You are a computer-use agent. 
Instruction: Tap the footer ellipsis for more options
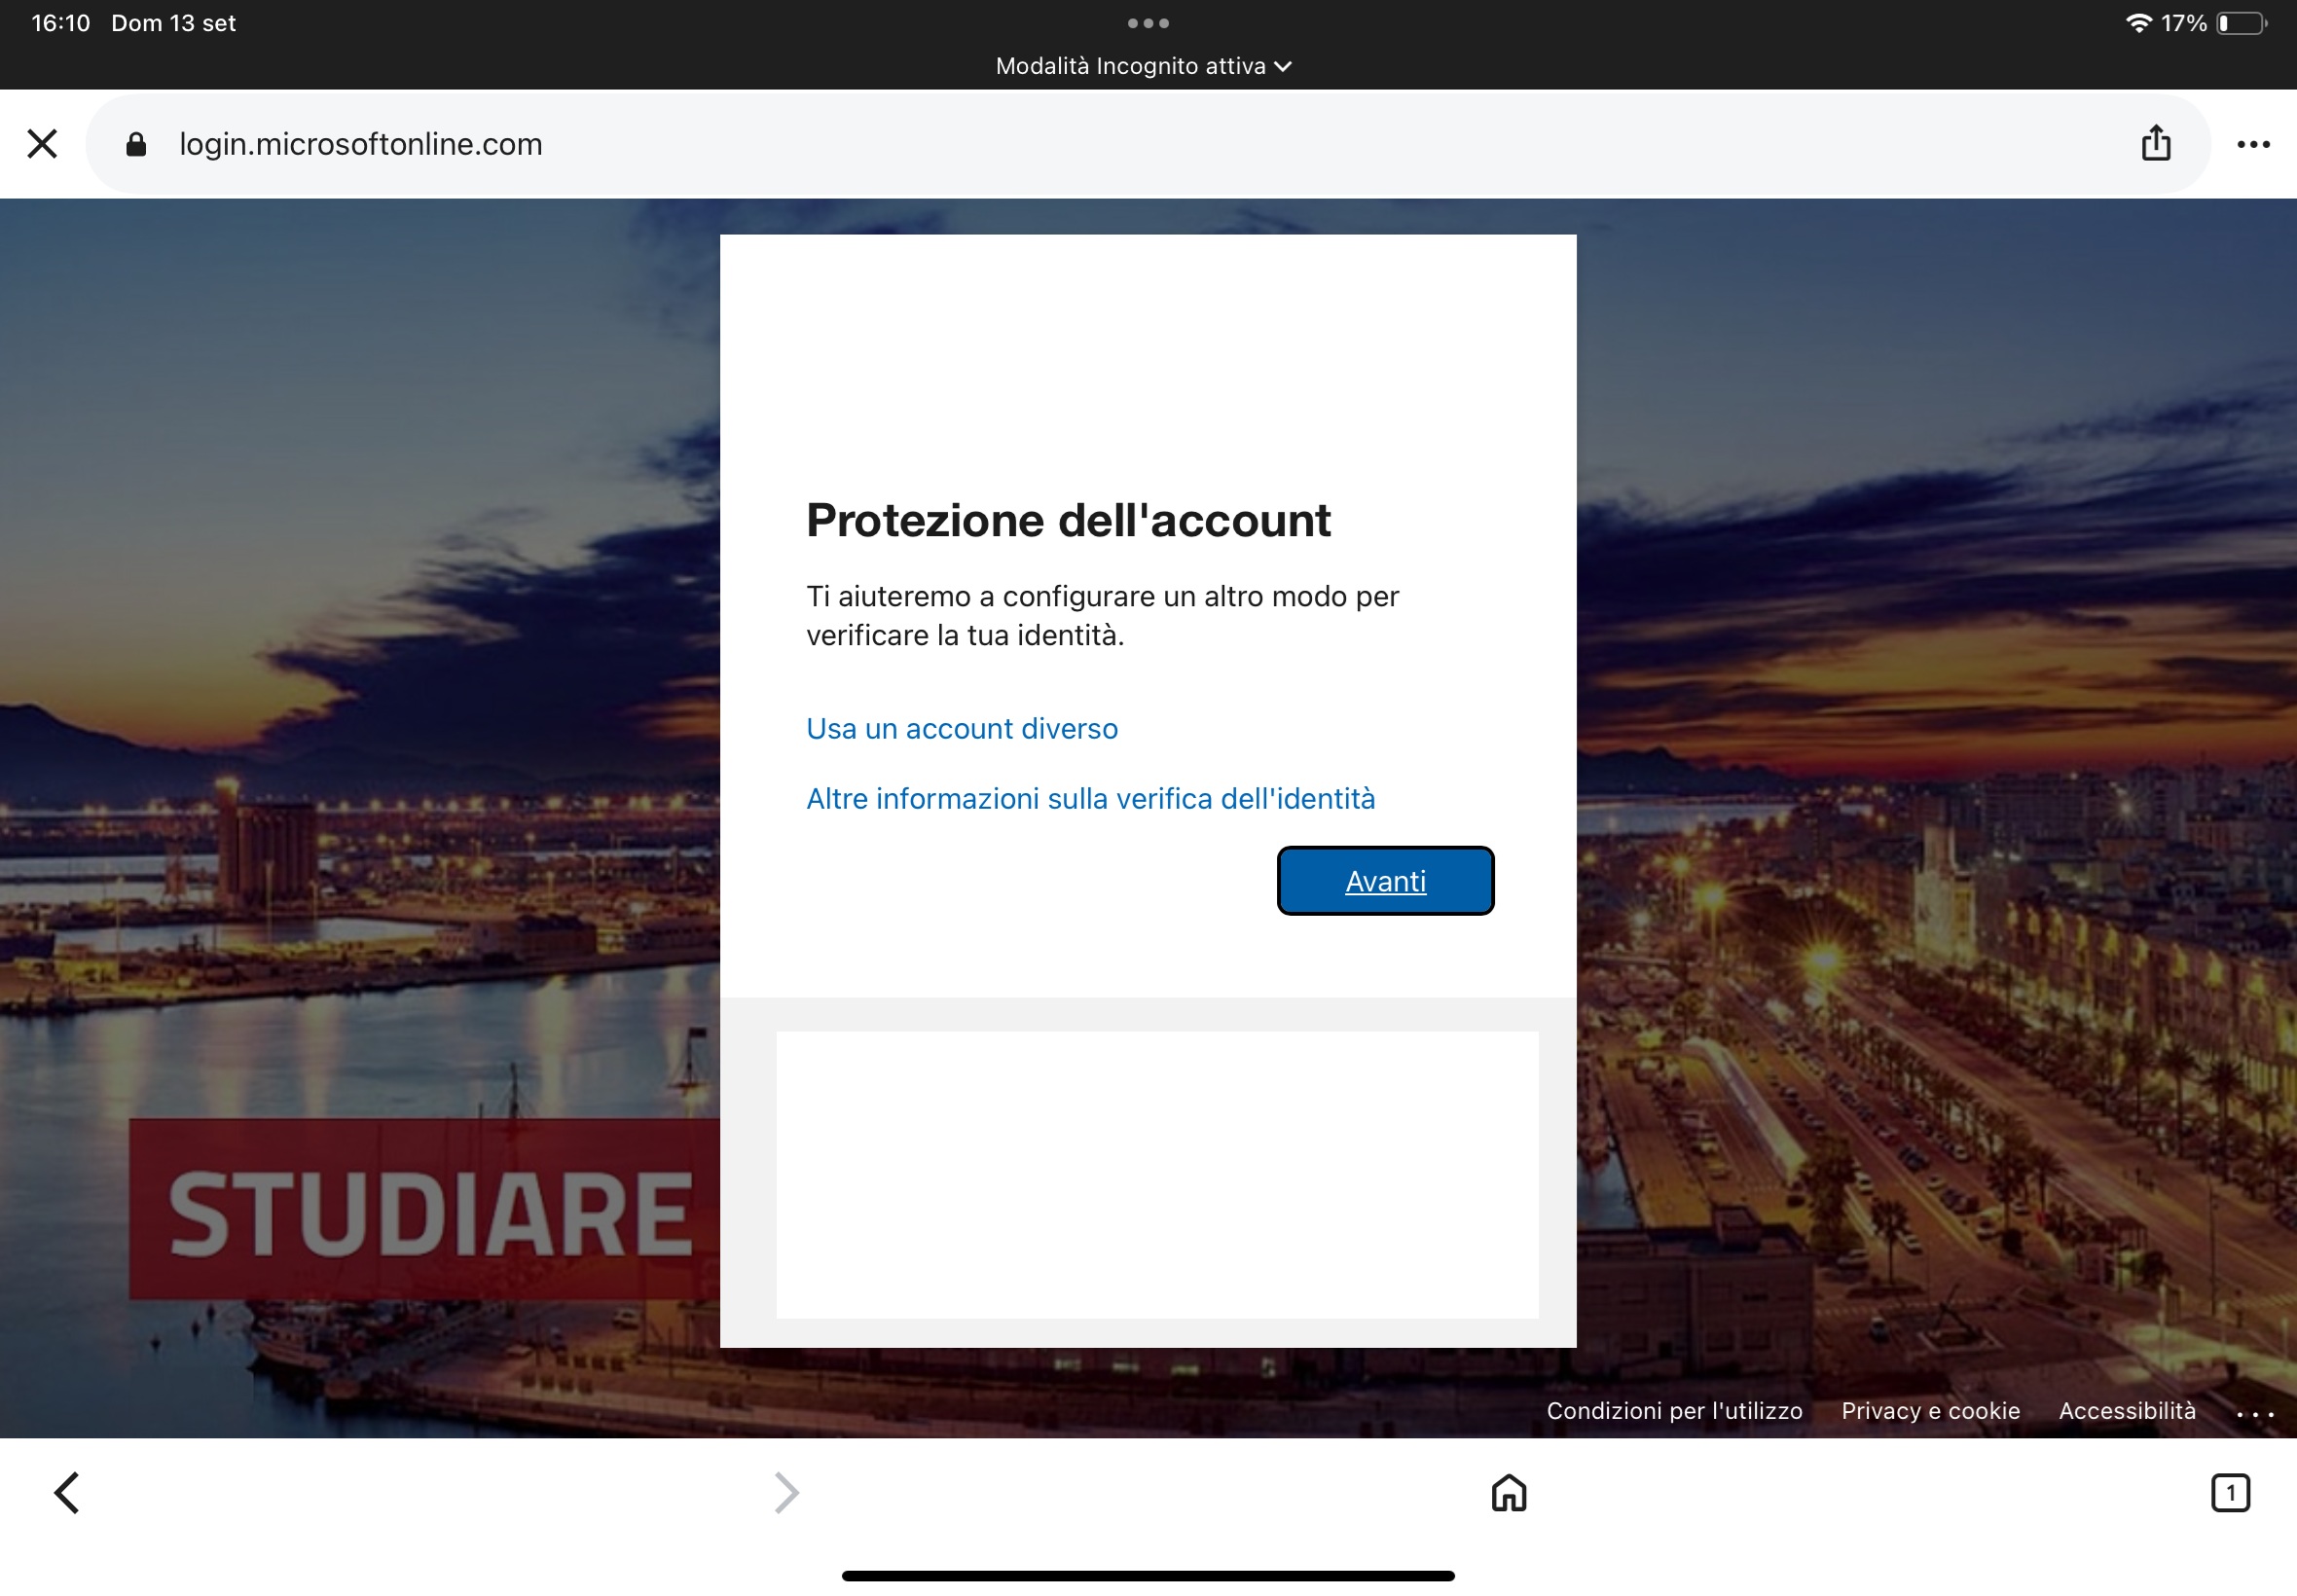[x=2255, y=1414]
